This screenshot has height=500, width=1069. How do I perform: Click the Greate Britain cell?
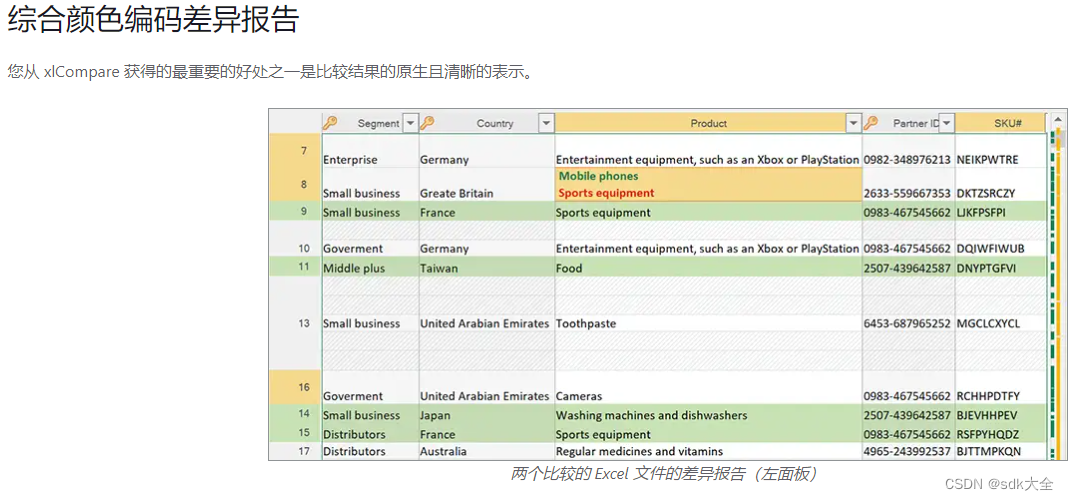[x=487, y=185]
